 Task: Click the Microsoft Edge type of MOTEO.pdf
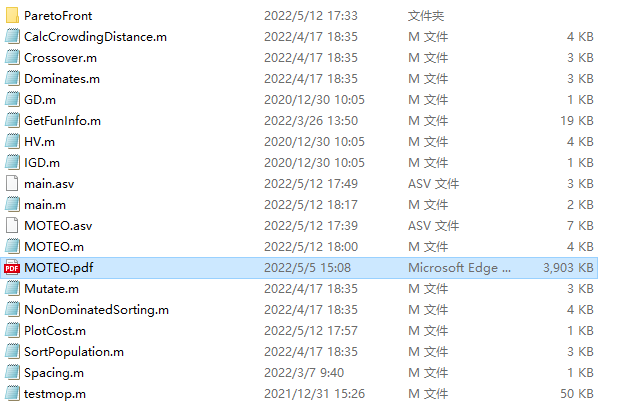(x=459, y=268)
